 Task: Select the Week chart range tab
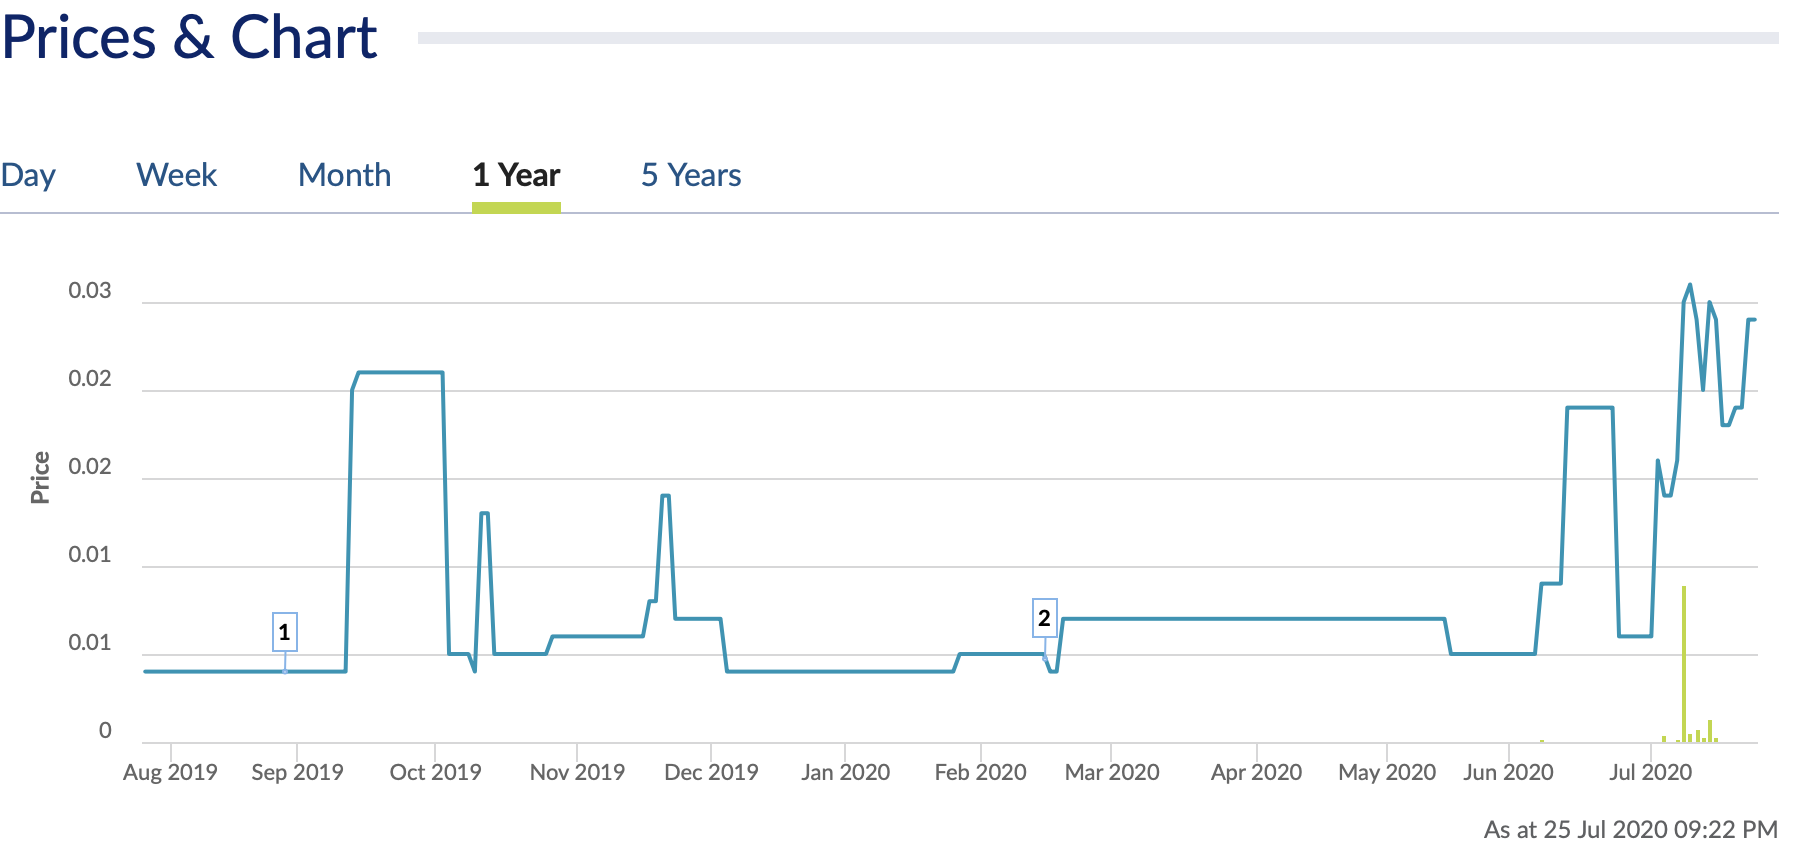tap(176, 175)
